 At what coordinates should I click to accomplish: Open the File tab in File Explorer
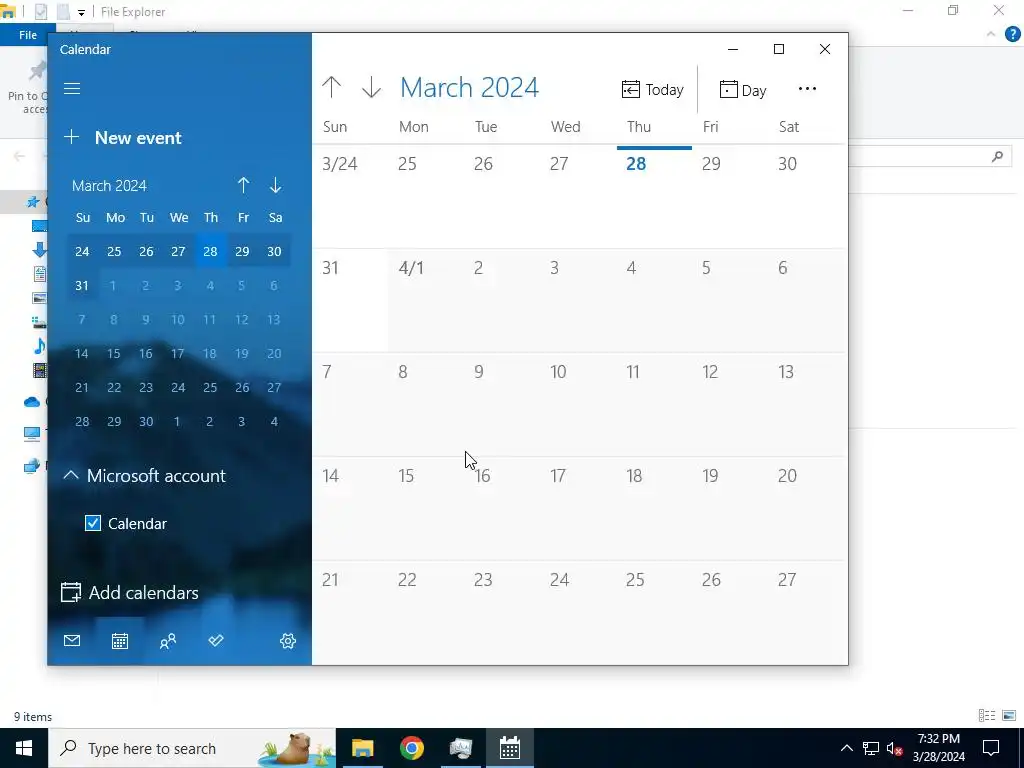tap(27, 35)
